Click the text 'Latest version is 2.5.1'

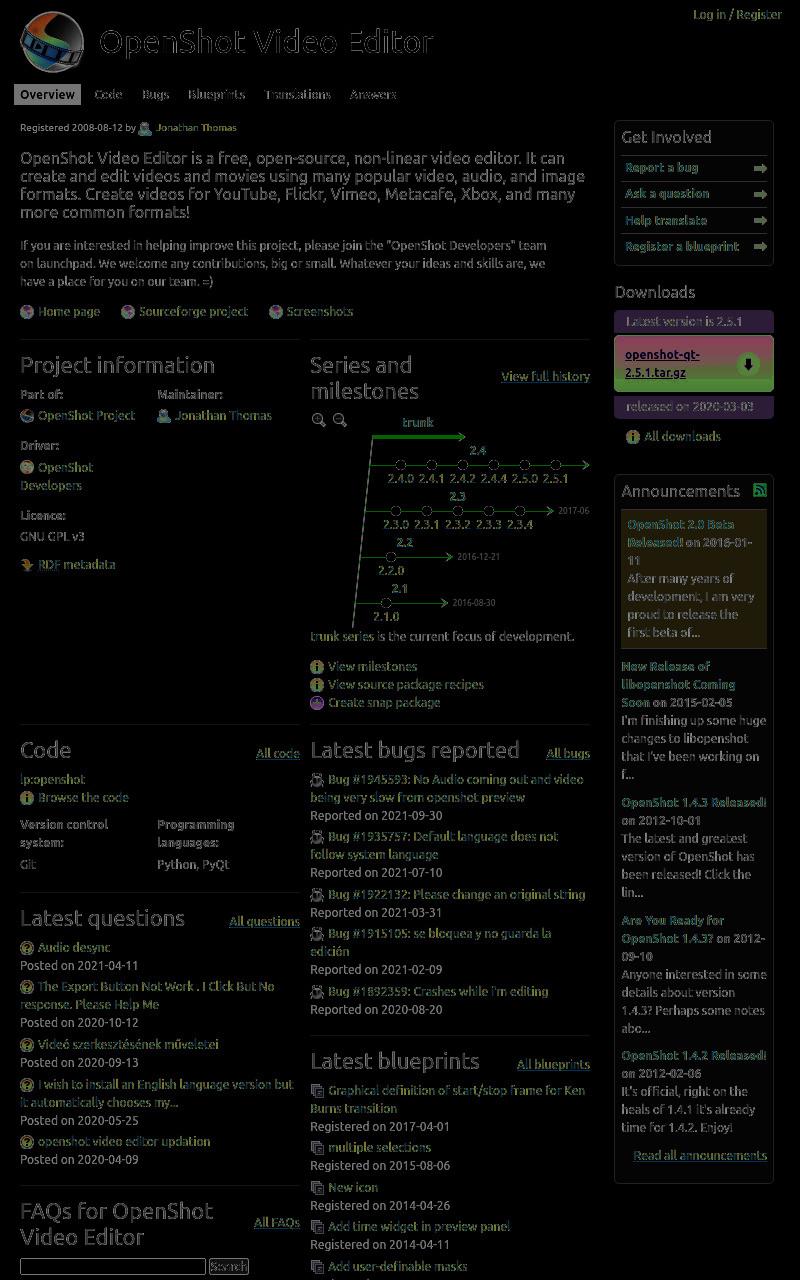coord(684,322)
